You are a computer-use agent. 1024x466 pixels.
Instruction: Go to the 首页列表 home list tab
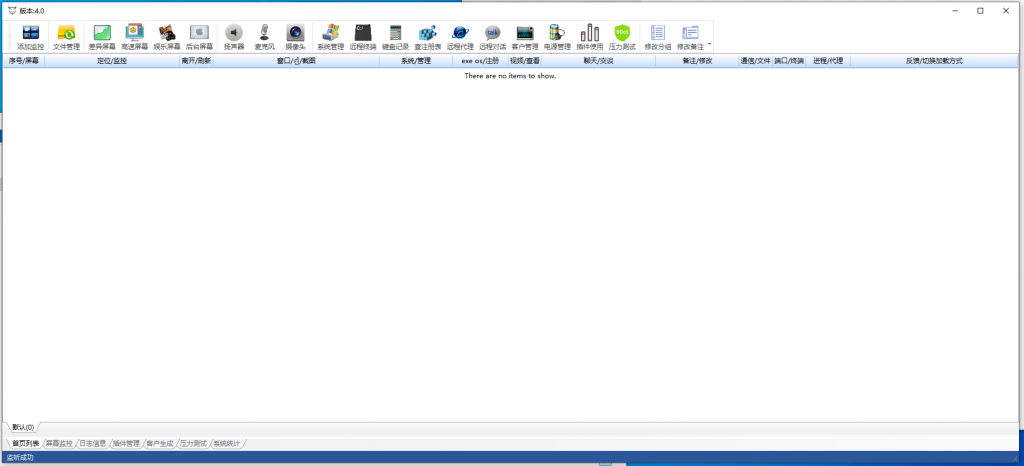point(25,443)
